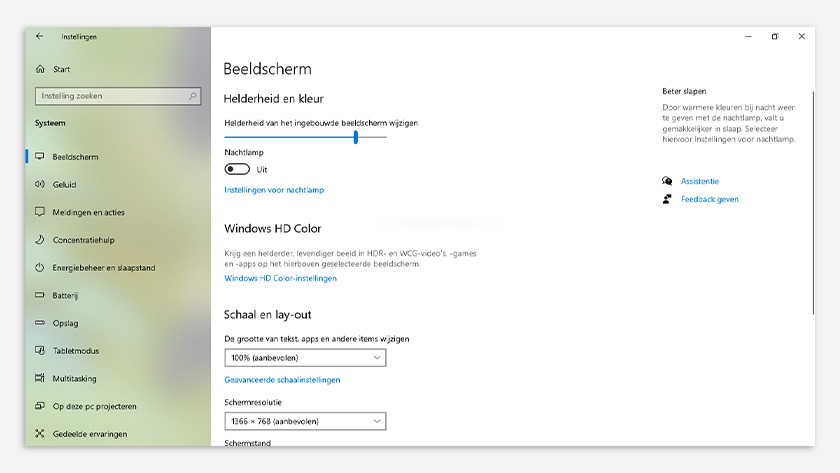Switch to Tabletmodus settings
Screen dimensions: 840x473
(75, 351)
